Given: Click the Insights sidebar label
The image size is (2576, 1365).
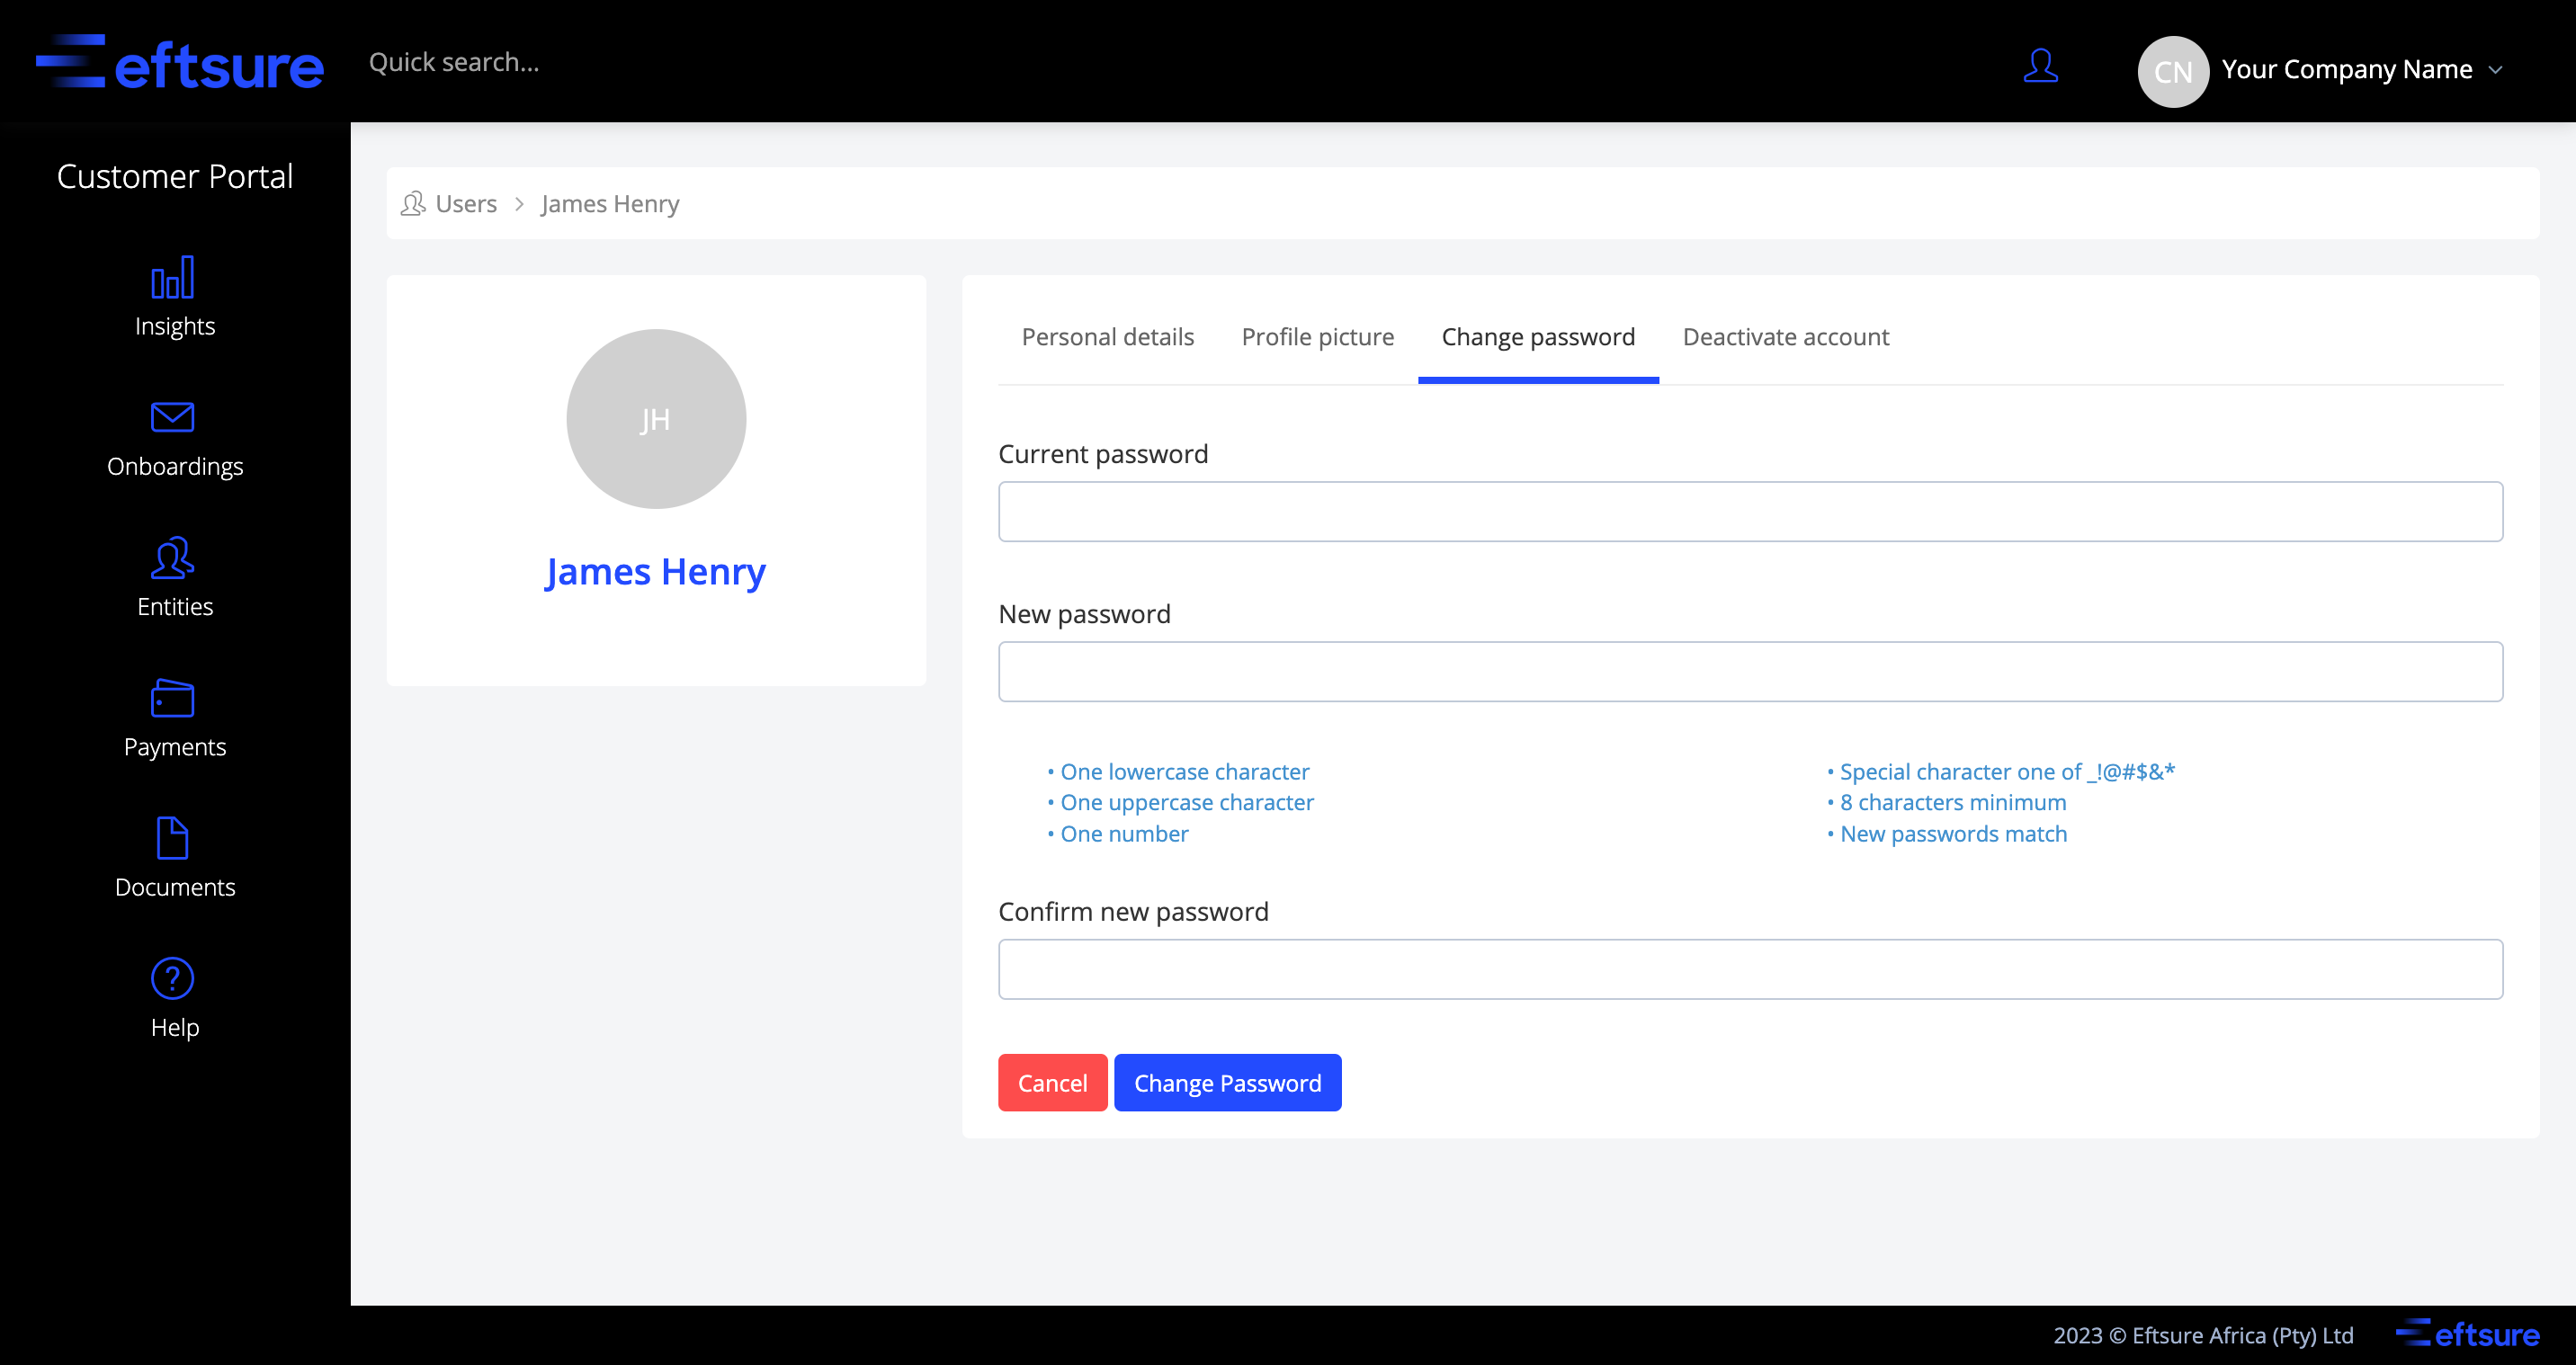Looking at the screenshot, I should (175, 327).
